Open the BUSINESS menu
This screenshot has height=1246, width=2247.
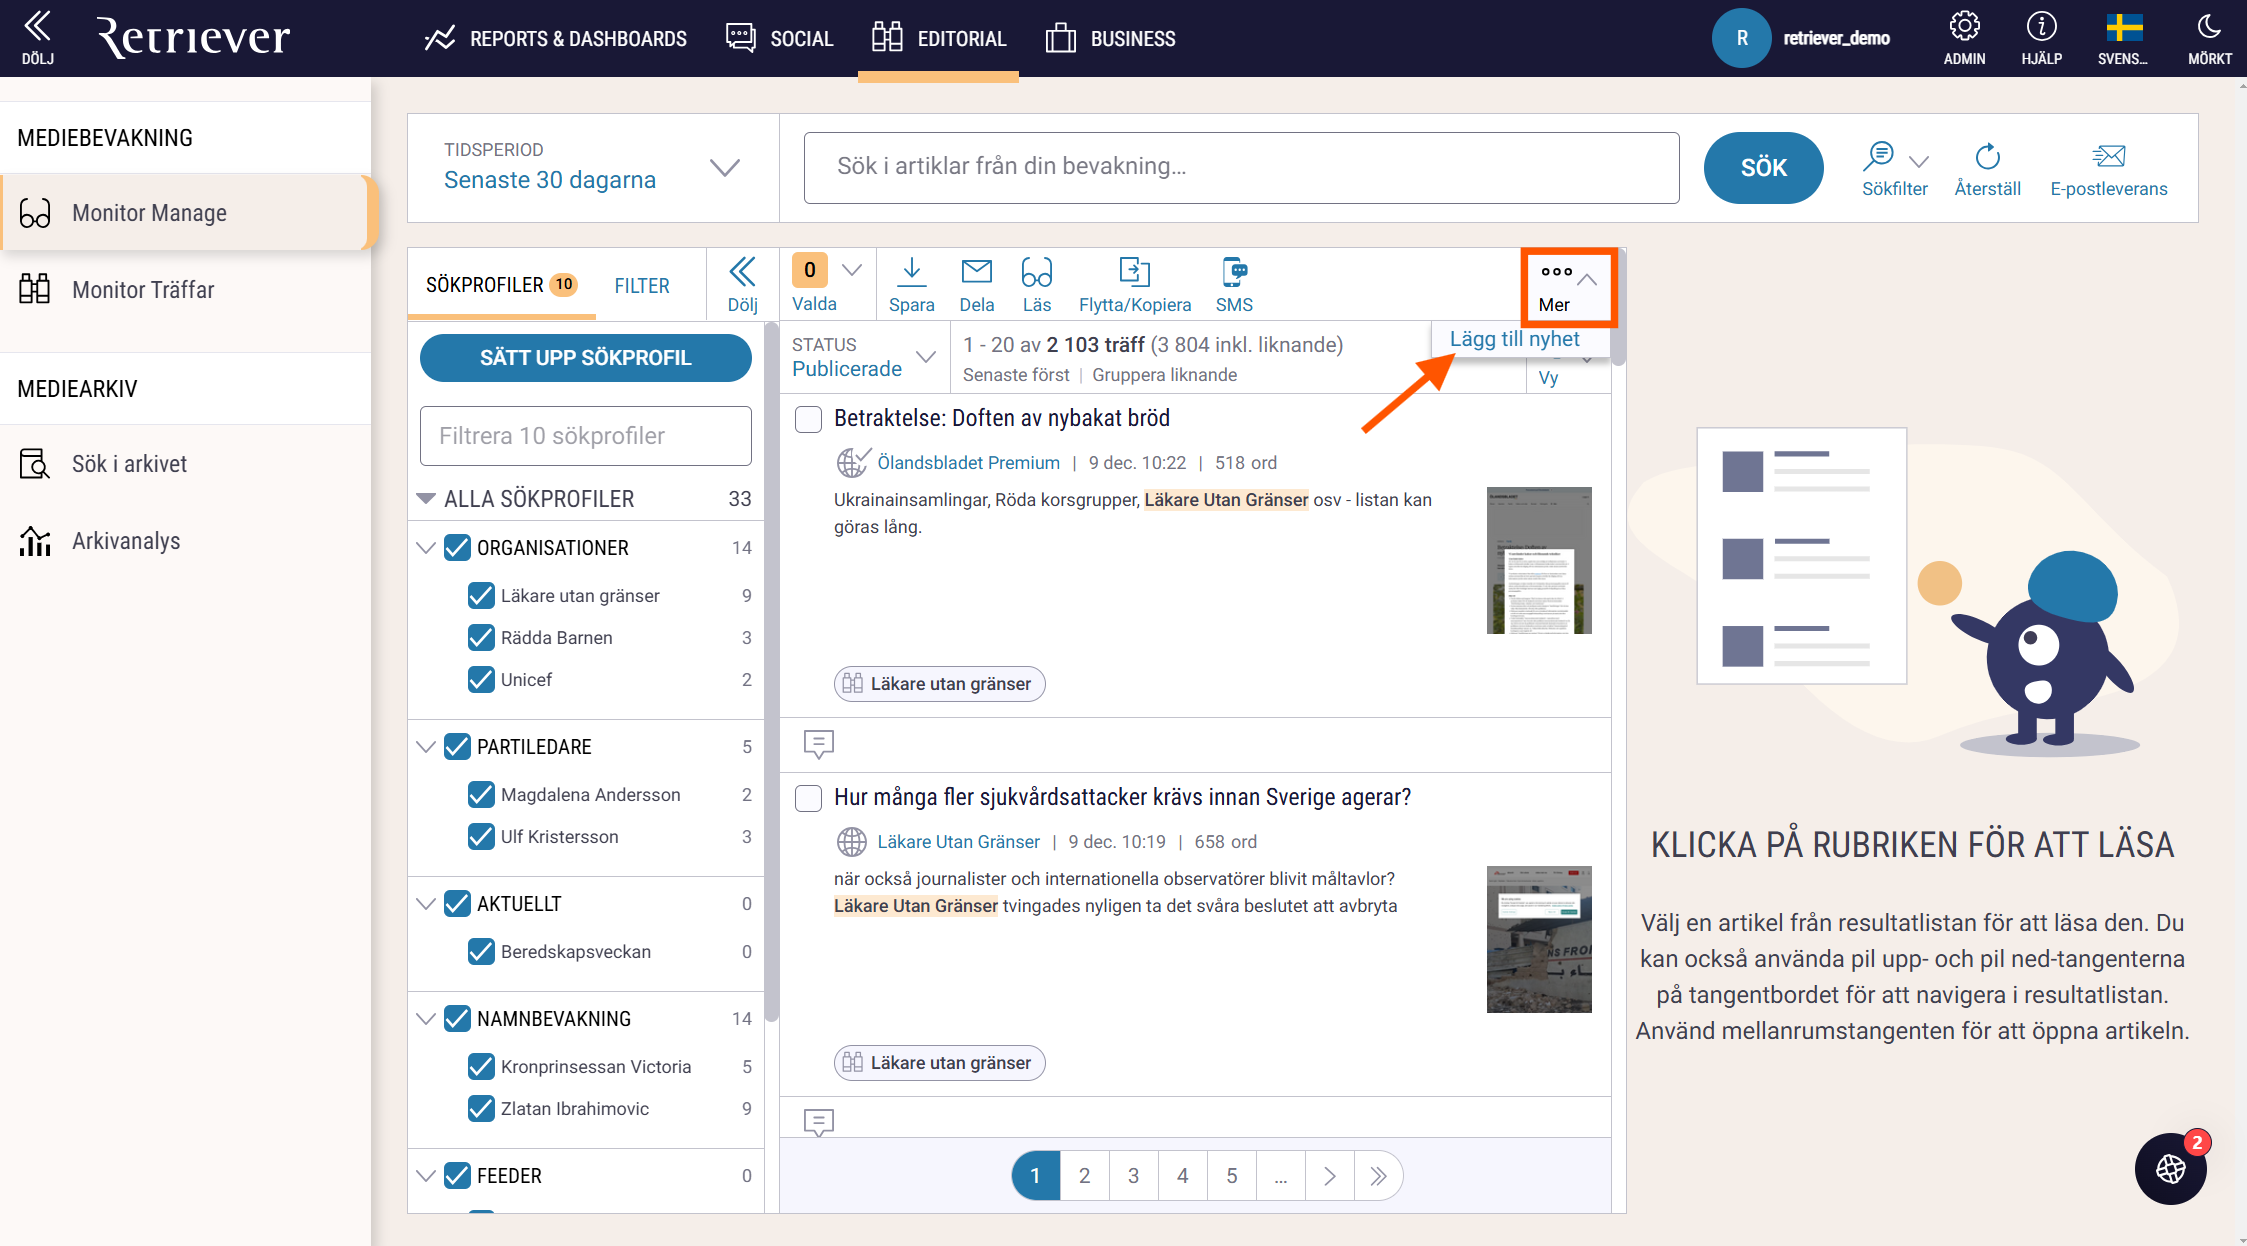(1110, 39)
